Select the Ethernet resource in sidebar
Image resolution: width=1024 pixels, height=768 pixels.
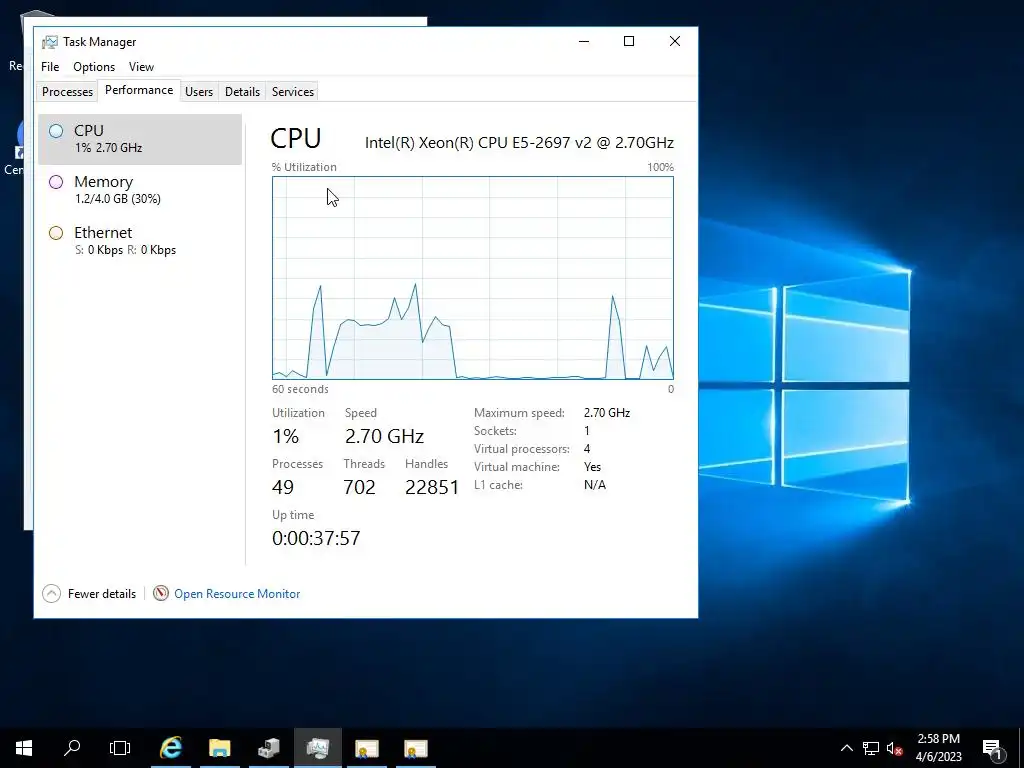[x=140, y=241]
